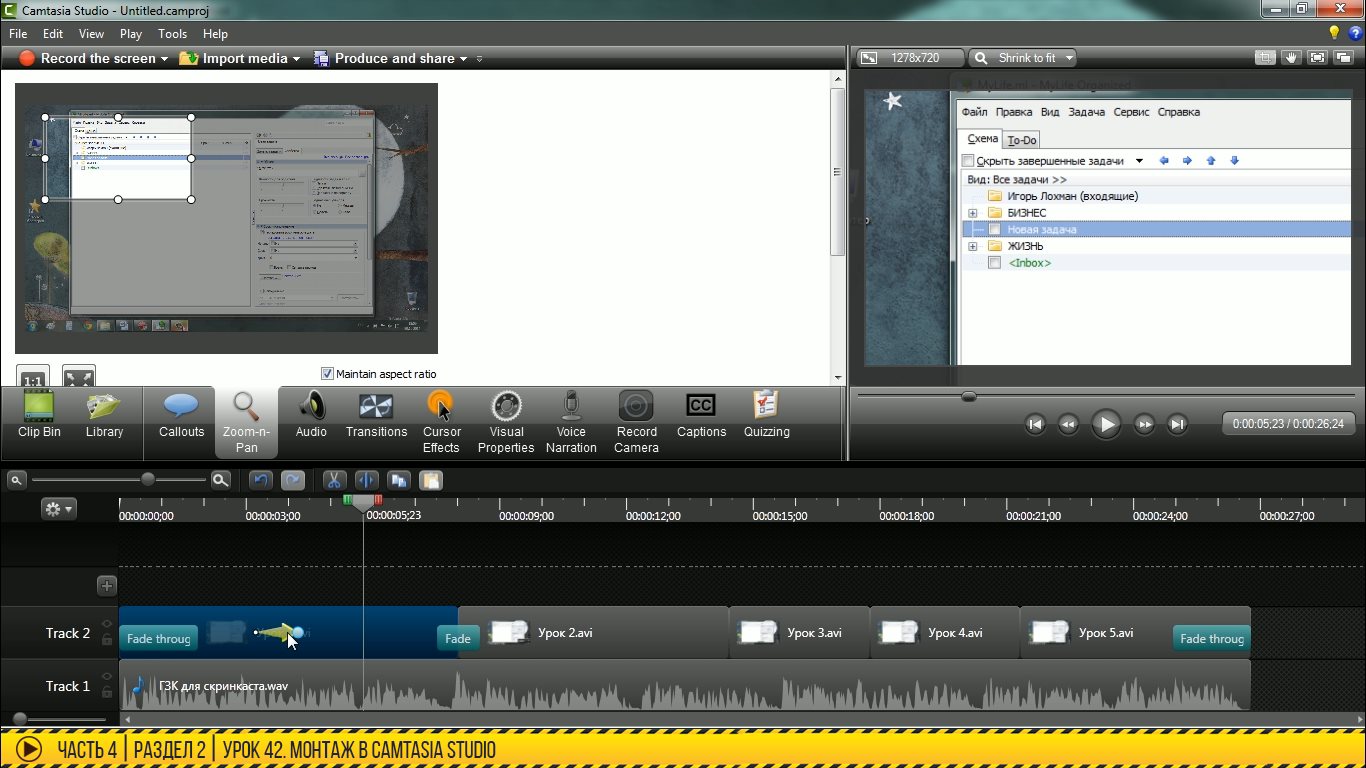Click the Redo arrow on timeline toolbar

292,480
